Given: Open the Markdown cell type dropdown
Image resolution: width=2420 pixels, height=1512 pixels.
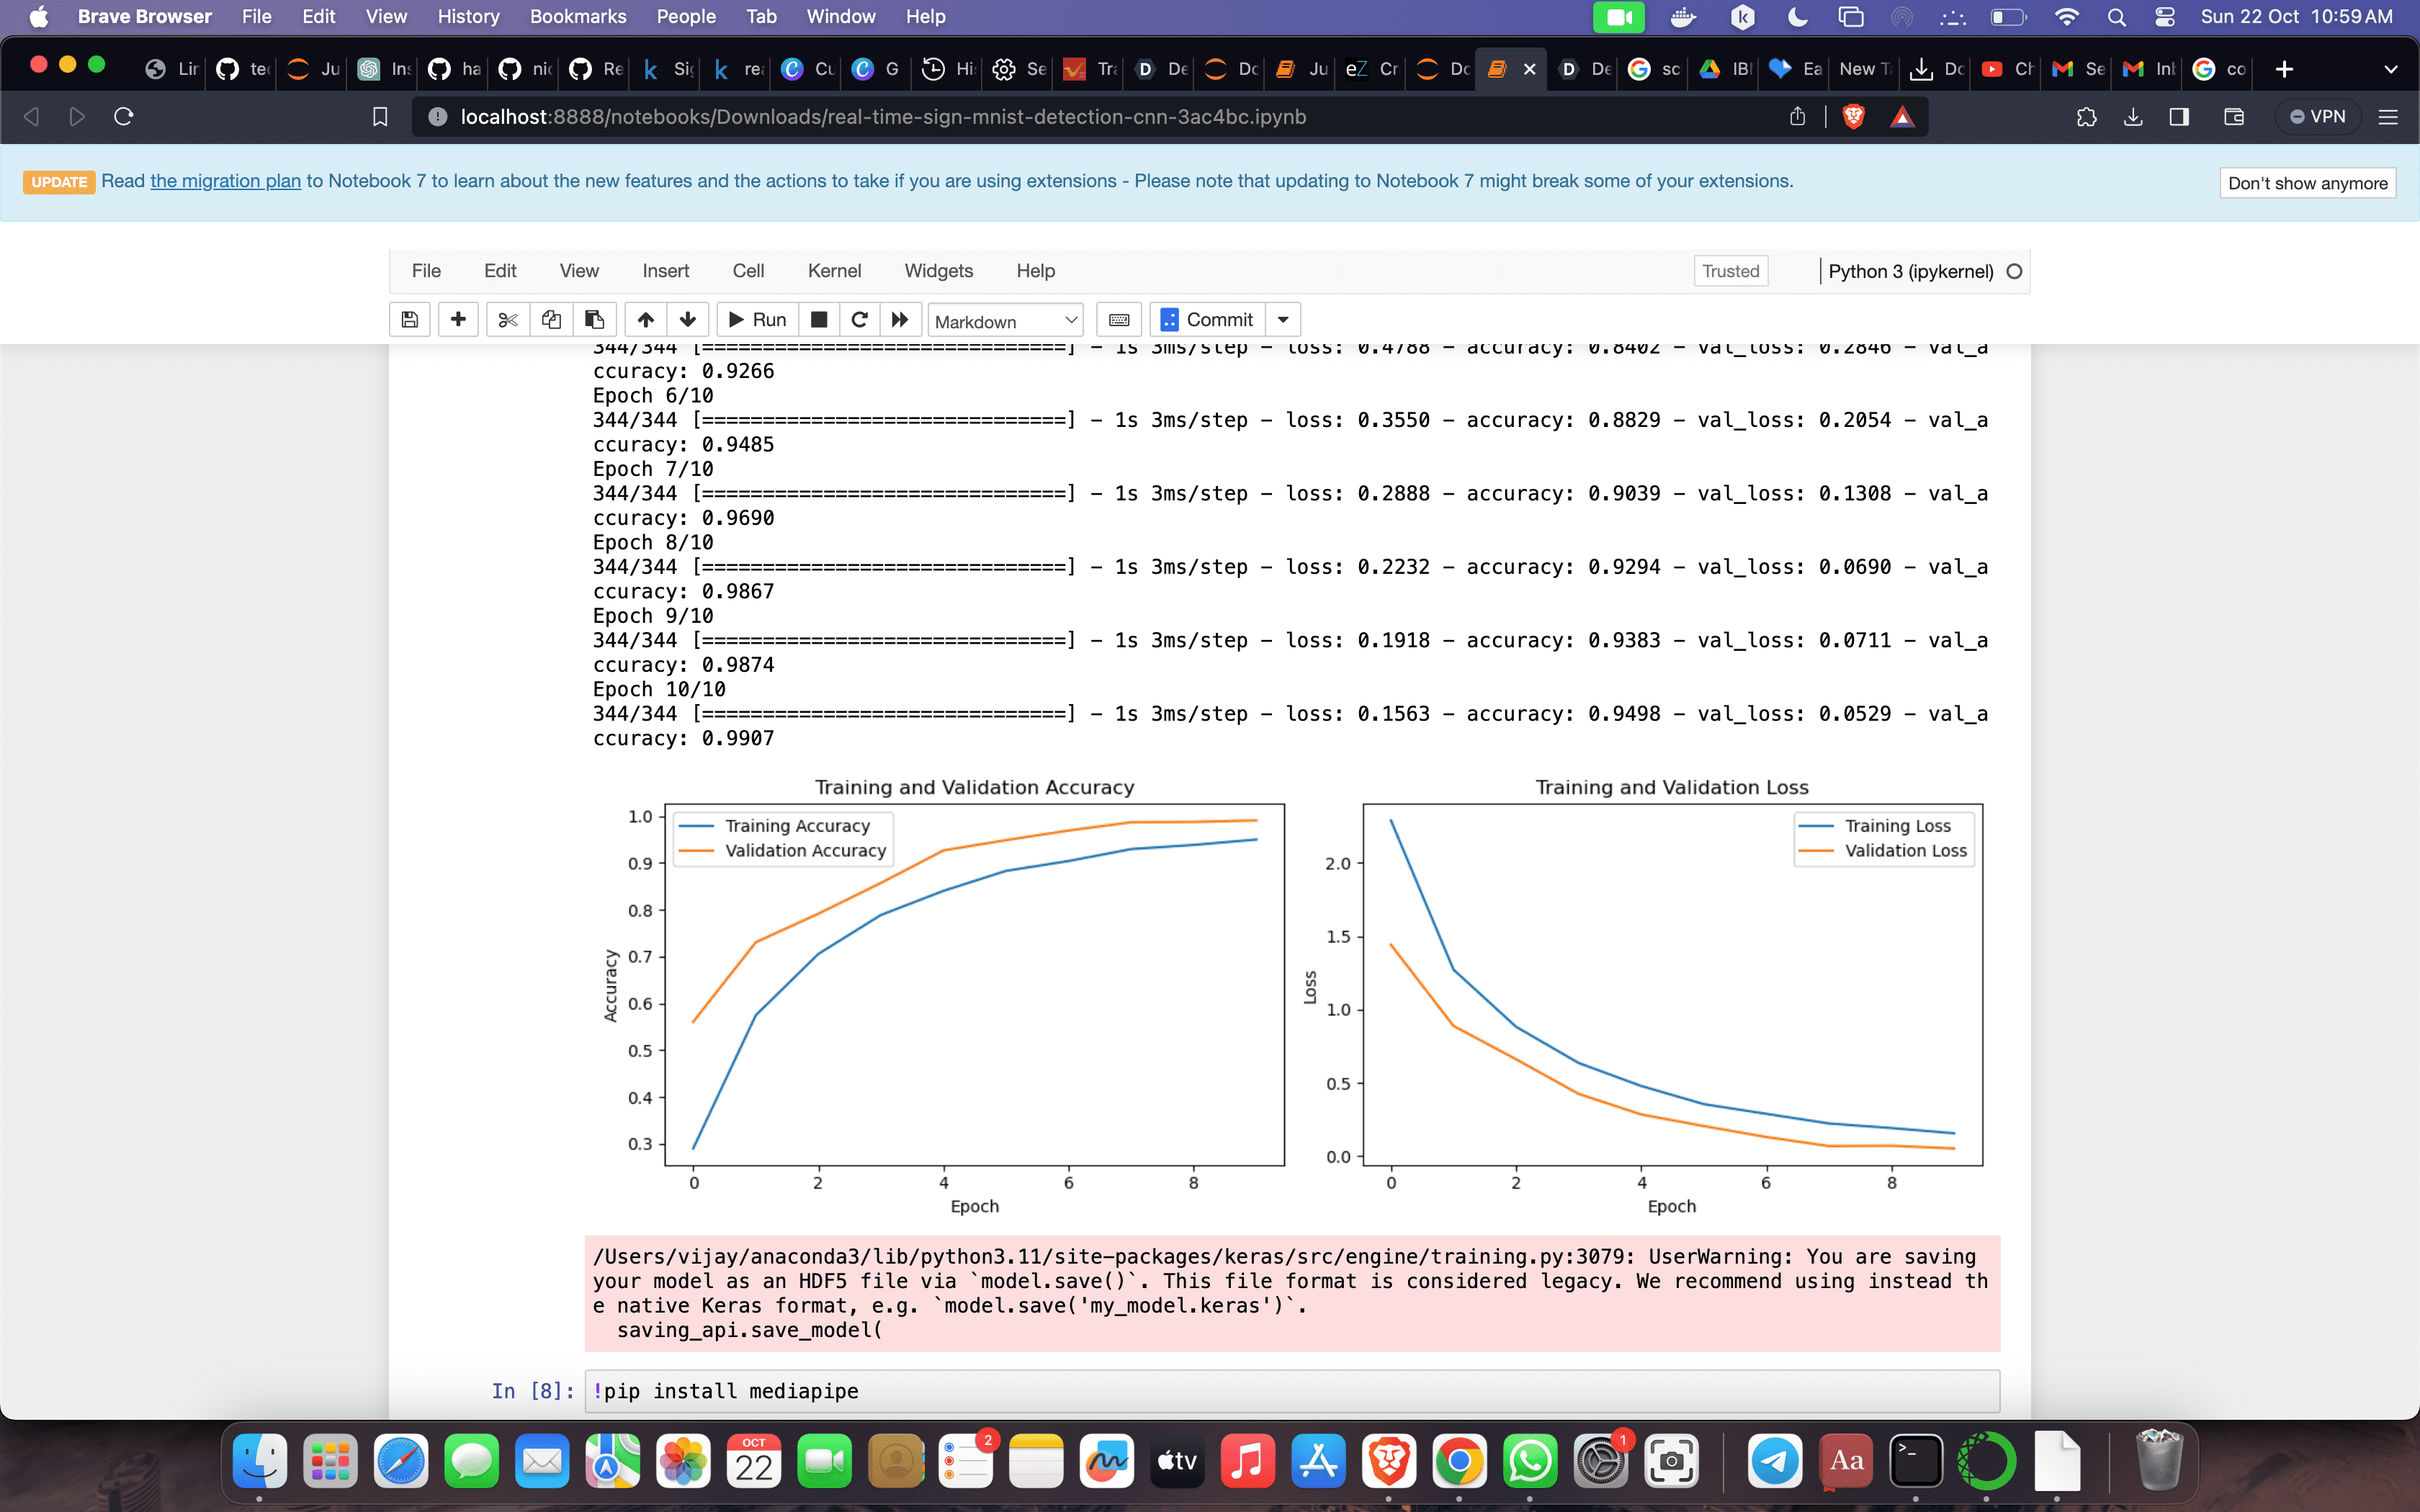Looking at the screenshot, I should (x=1005, y=321).
